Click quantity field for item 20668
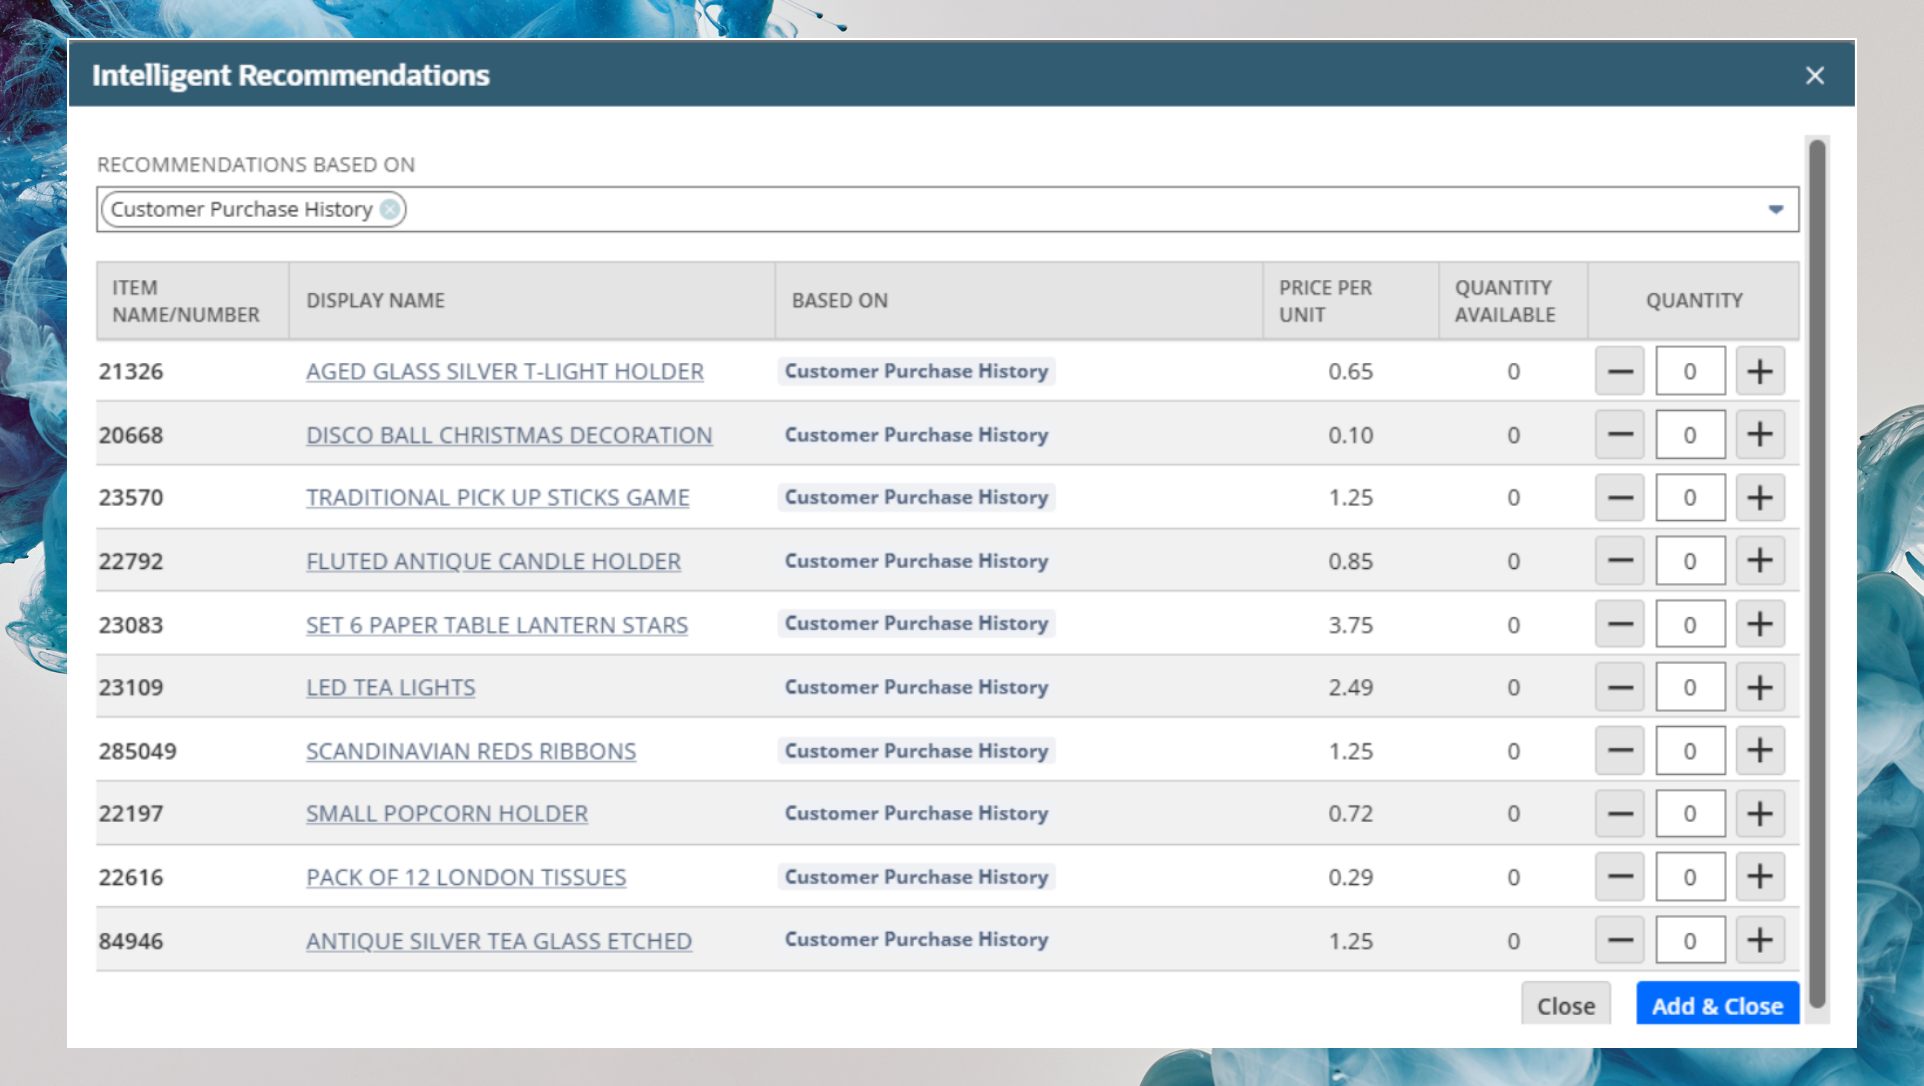 coord(1690,434)
